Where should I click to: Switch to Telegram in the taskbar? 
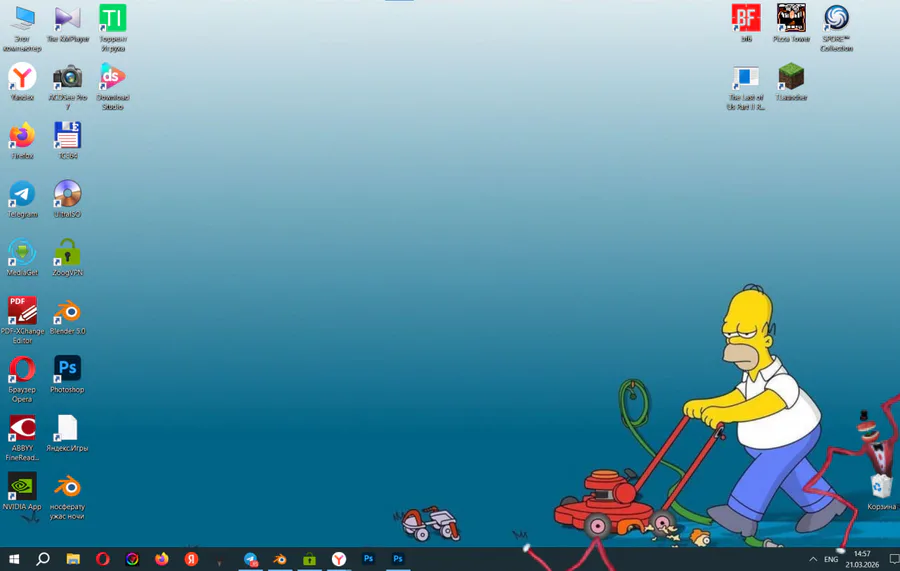(x=250, y=559)
